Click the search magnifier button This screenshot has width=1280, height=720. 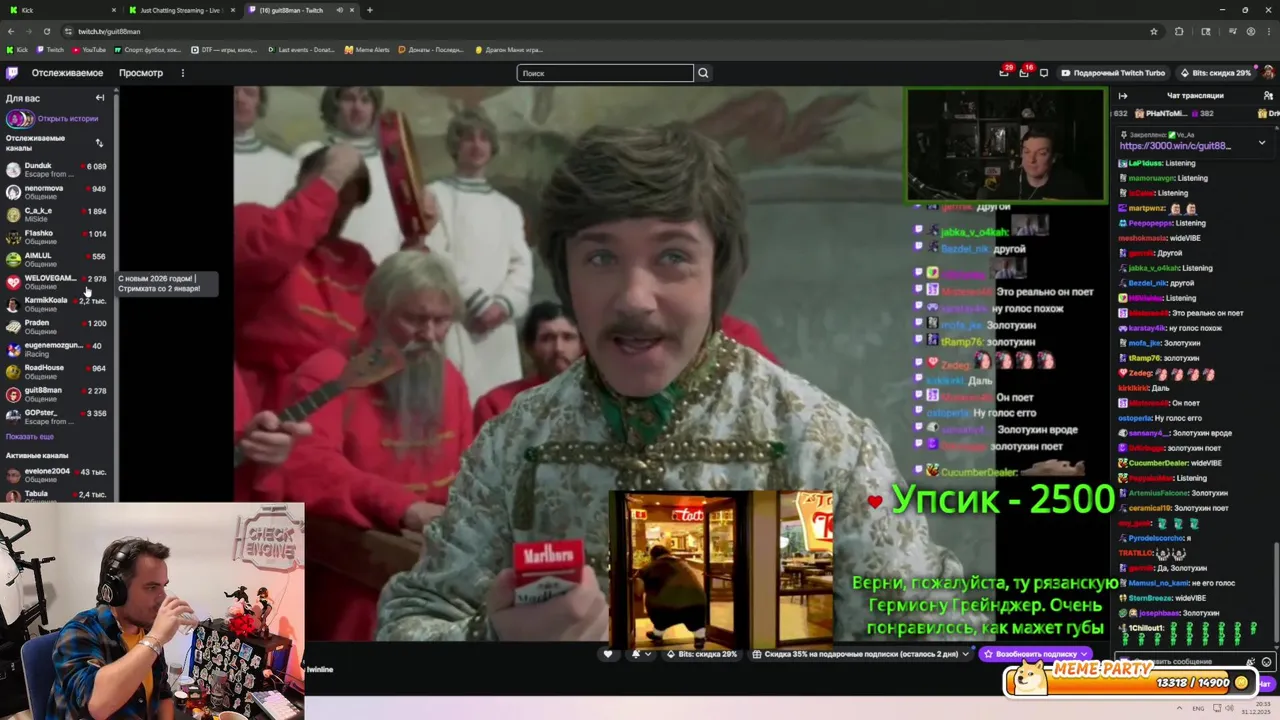click(703, 73)
